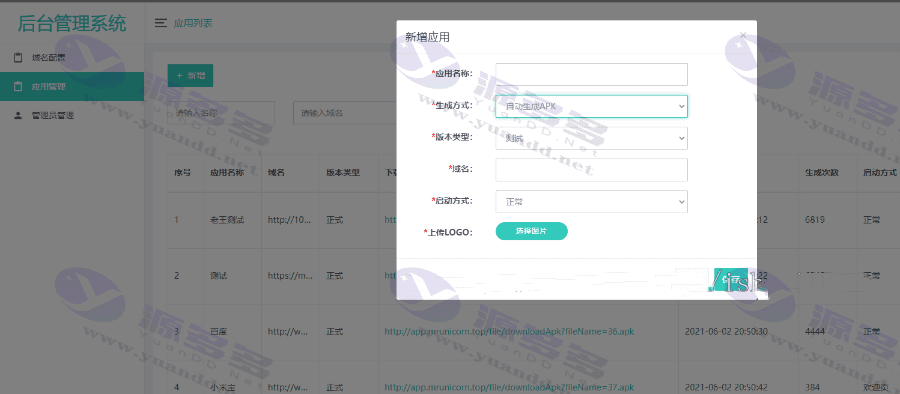Click the 384 generation count cell
This screenshot has height=394, width=900.
tap(812, 387)
